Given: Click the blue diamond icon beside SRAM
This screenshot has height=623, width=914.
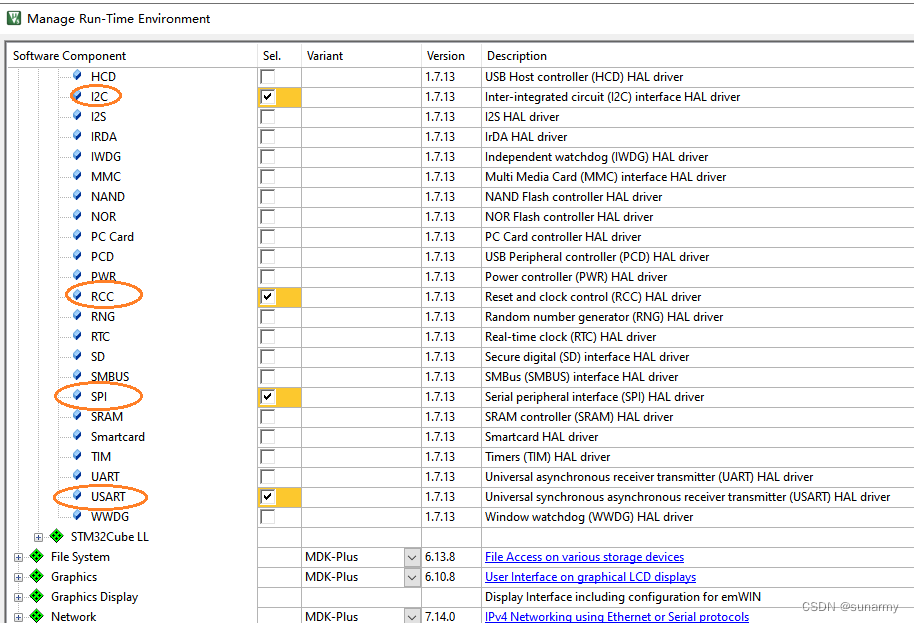Looking at the screenshot, I should point(77,416).
